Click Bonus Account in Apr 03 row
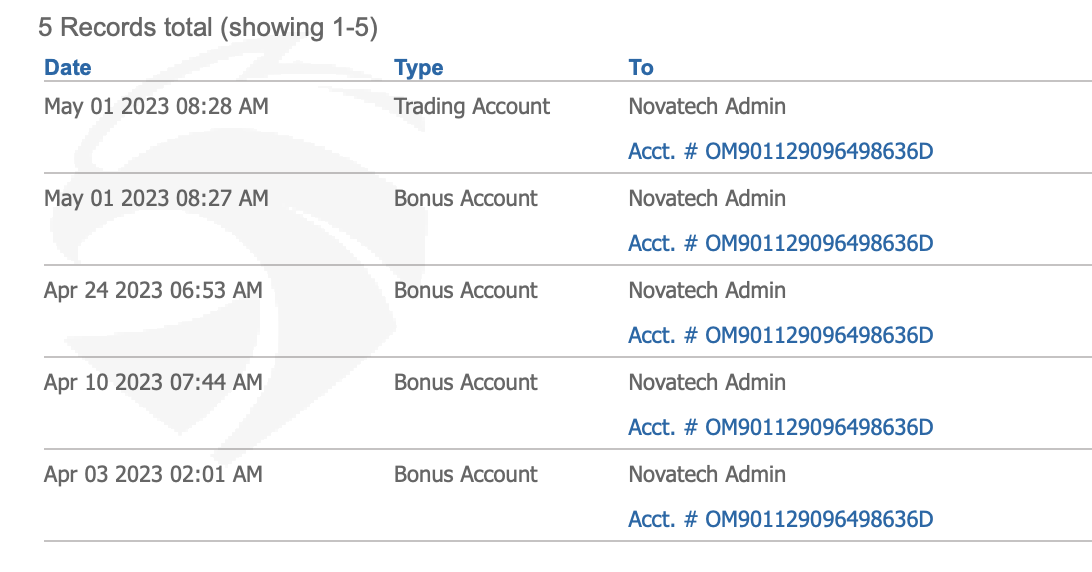 point(466,474)
